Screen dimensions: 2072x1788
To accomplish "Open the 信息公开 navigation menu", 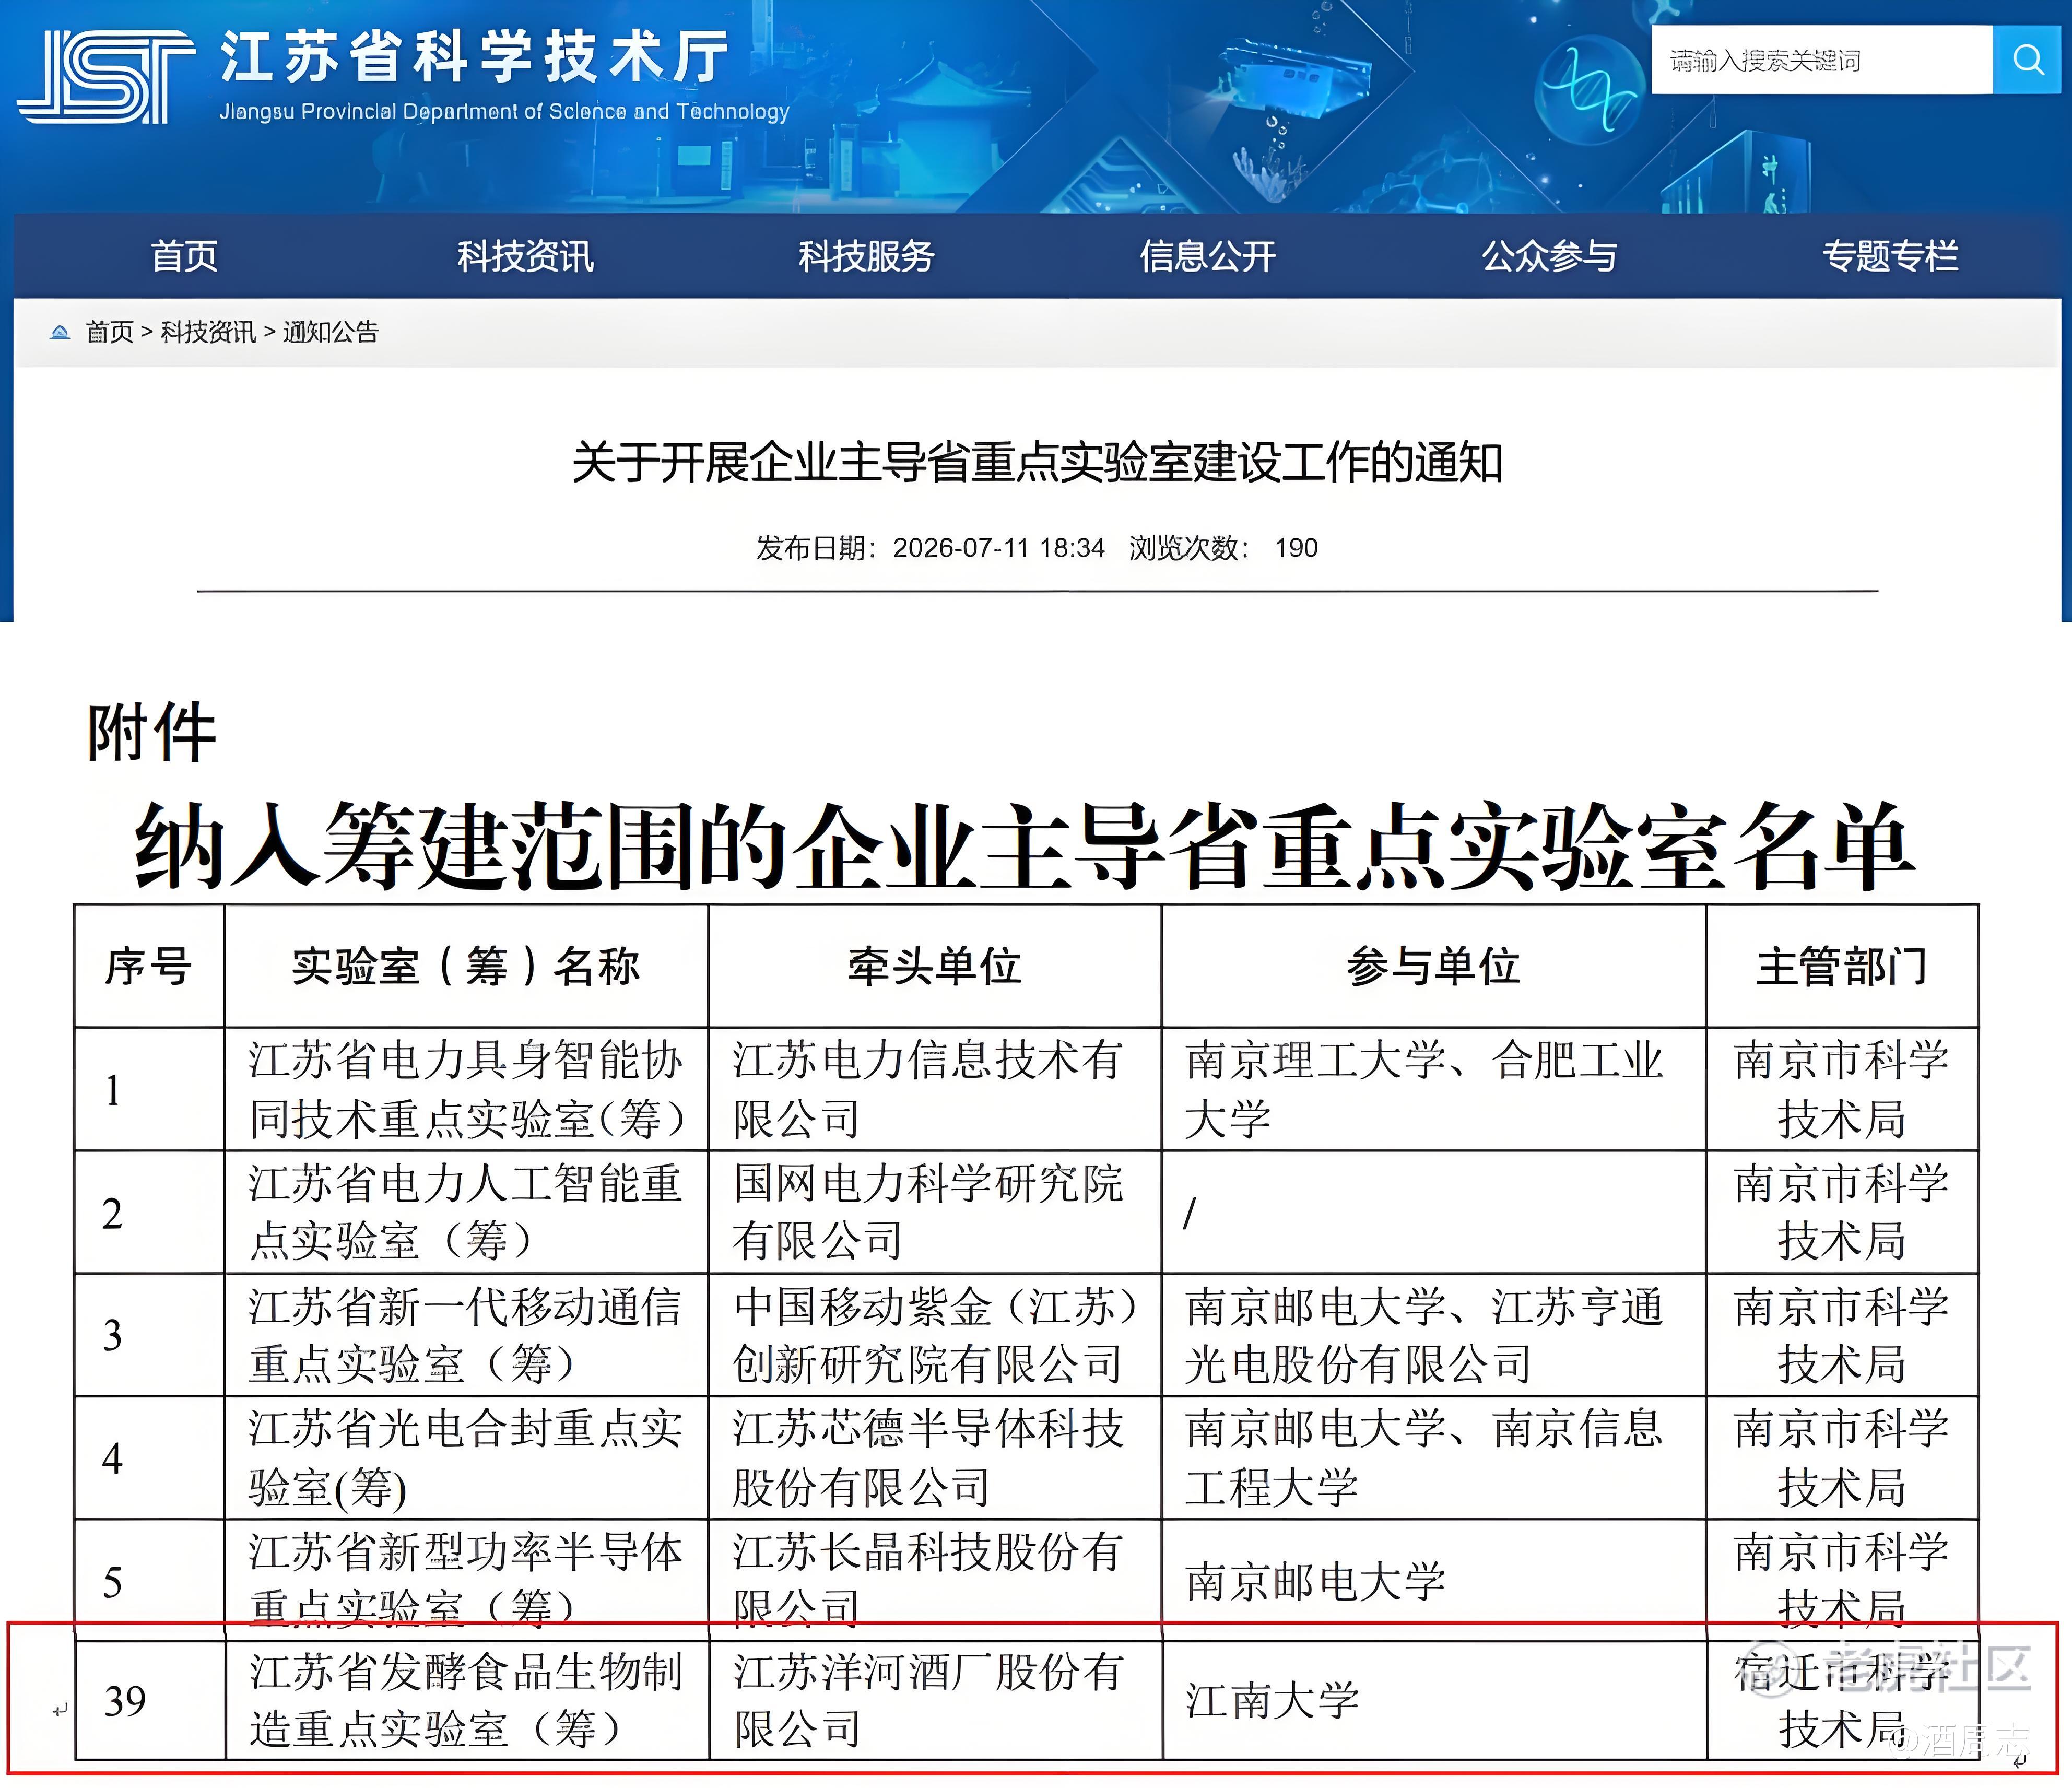I will pos(1208,256).
